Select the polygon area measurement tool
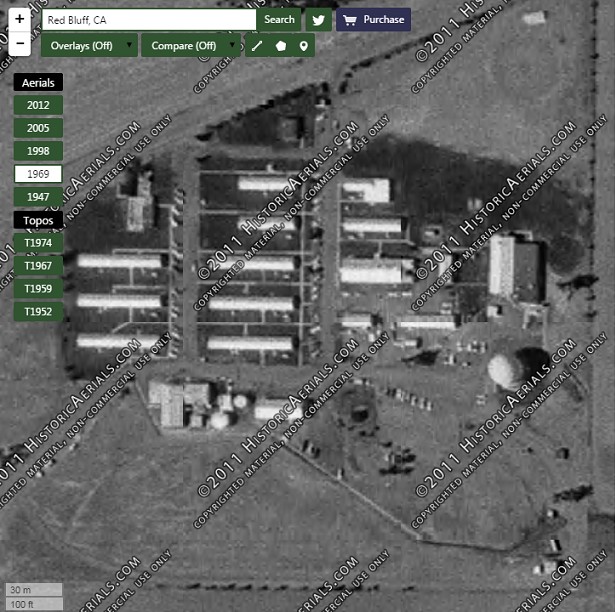 (x=280, y=46)
